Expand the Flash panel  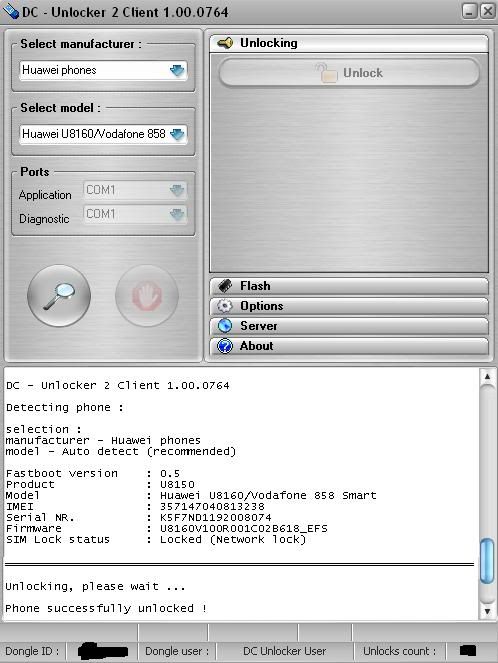349,286
